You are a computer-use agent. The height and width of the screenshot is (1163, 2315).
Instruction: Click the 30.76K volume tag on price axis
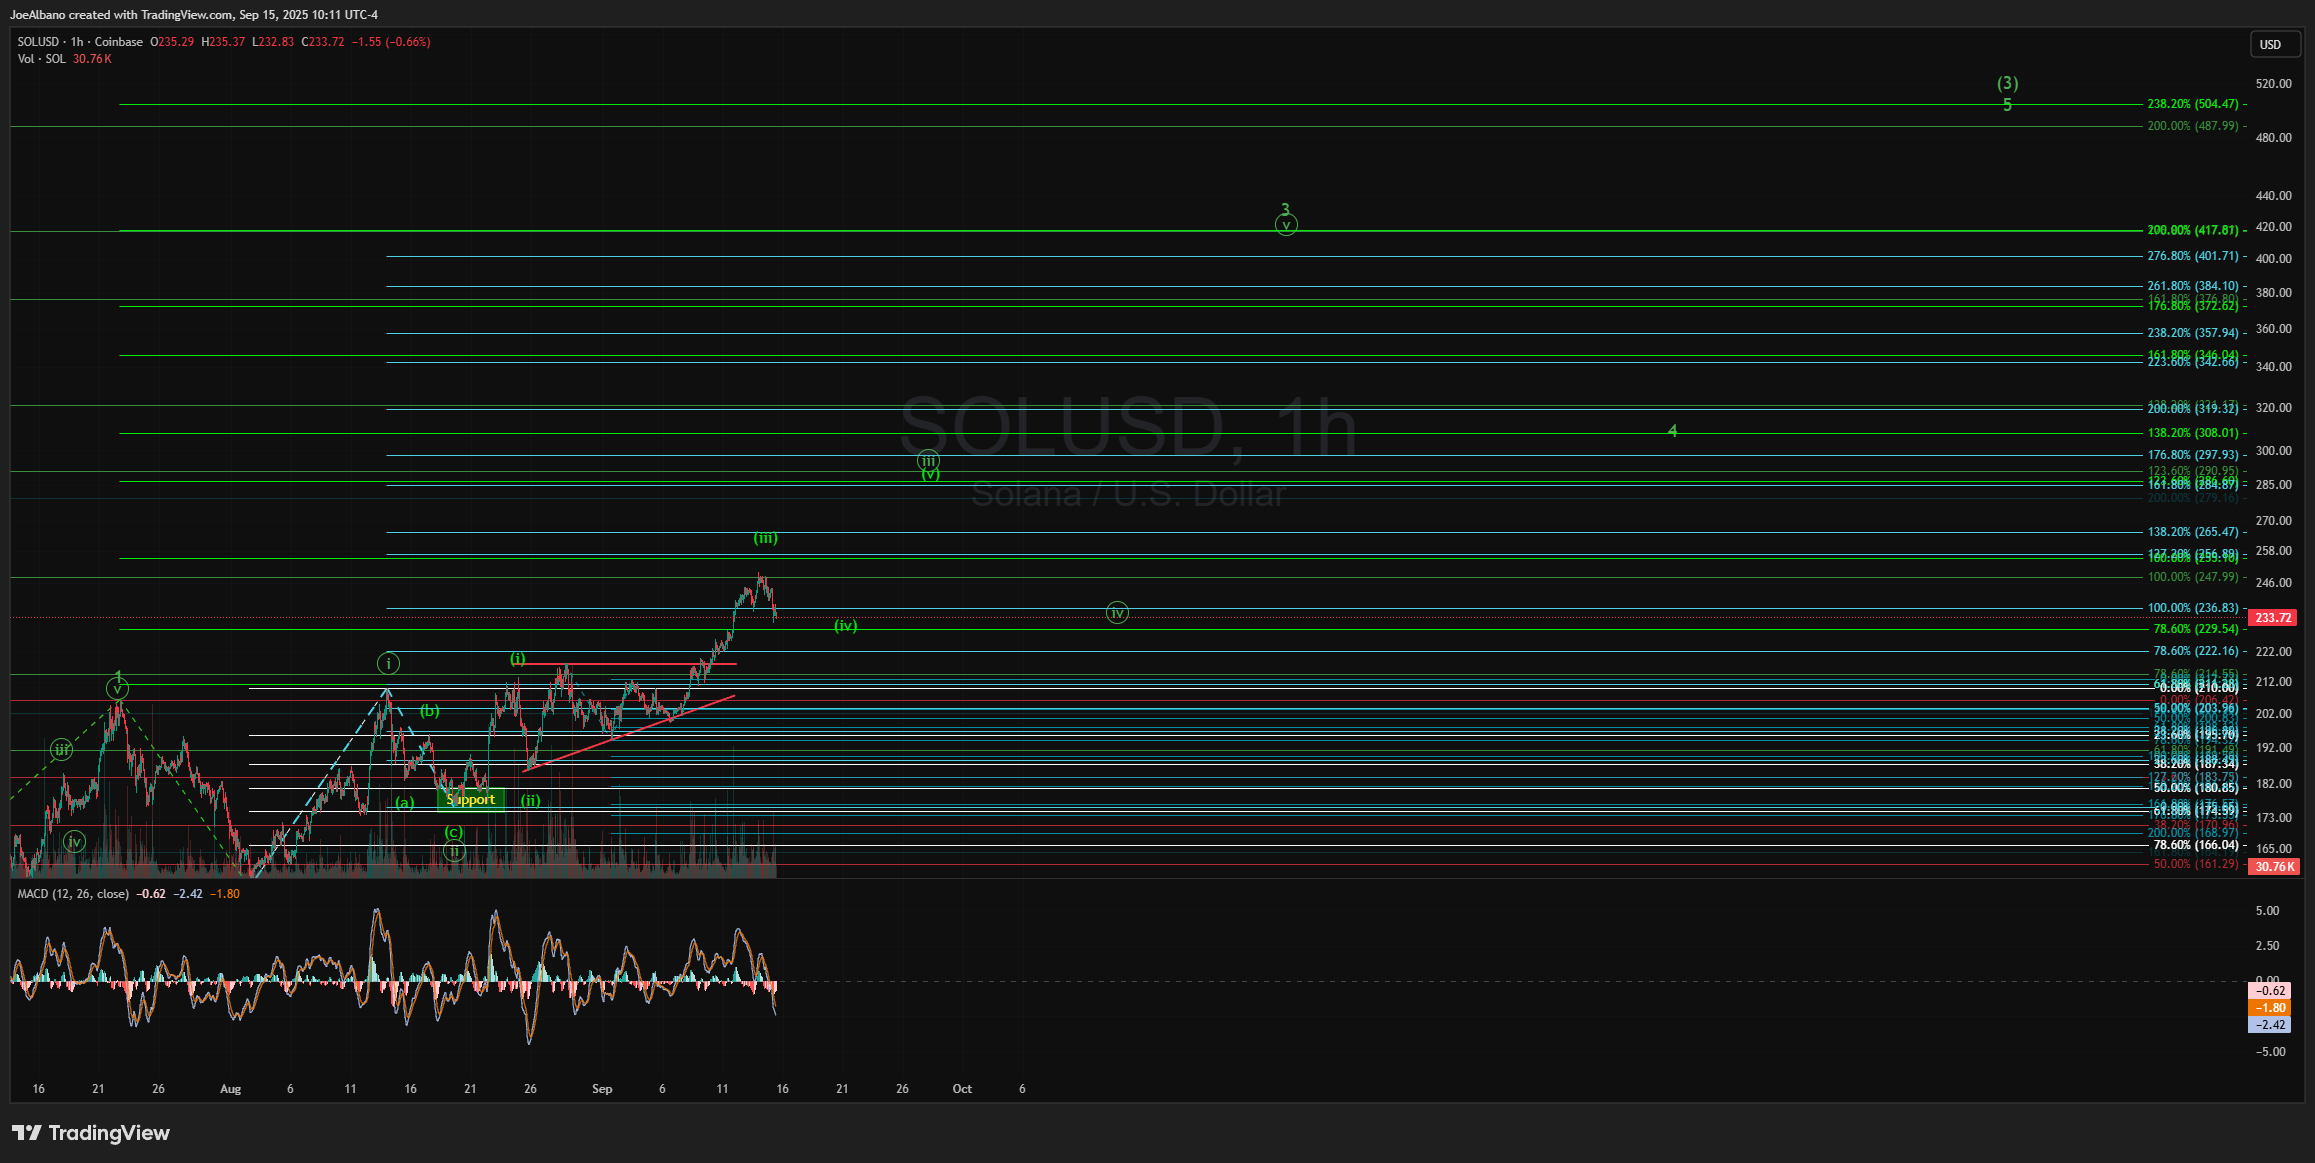[x=2273, y=867]
